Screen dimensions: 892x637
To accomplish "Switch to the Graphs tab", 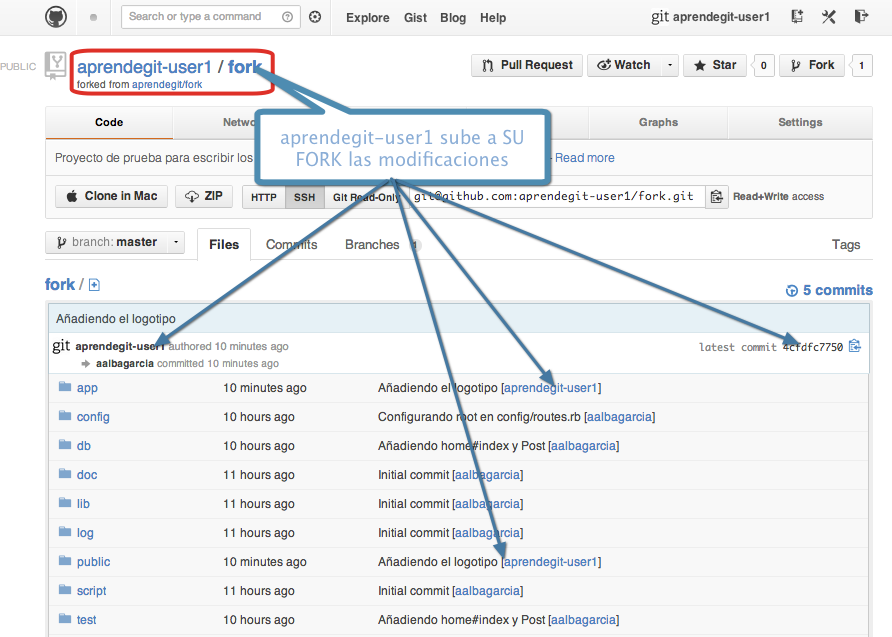I will pyautogui.click(x=658, y=122).
